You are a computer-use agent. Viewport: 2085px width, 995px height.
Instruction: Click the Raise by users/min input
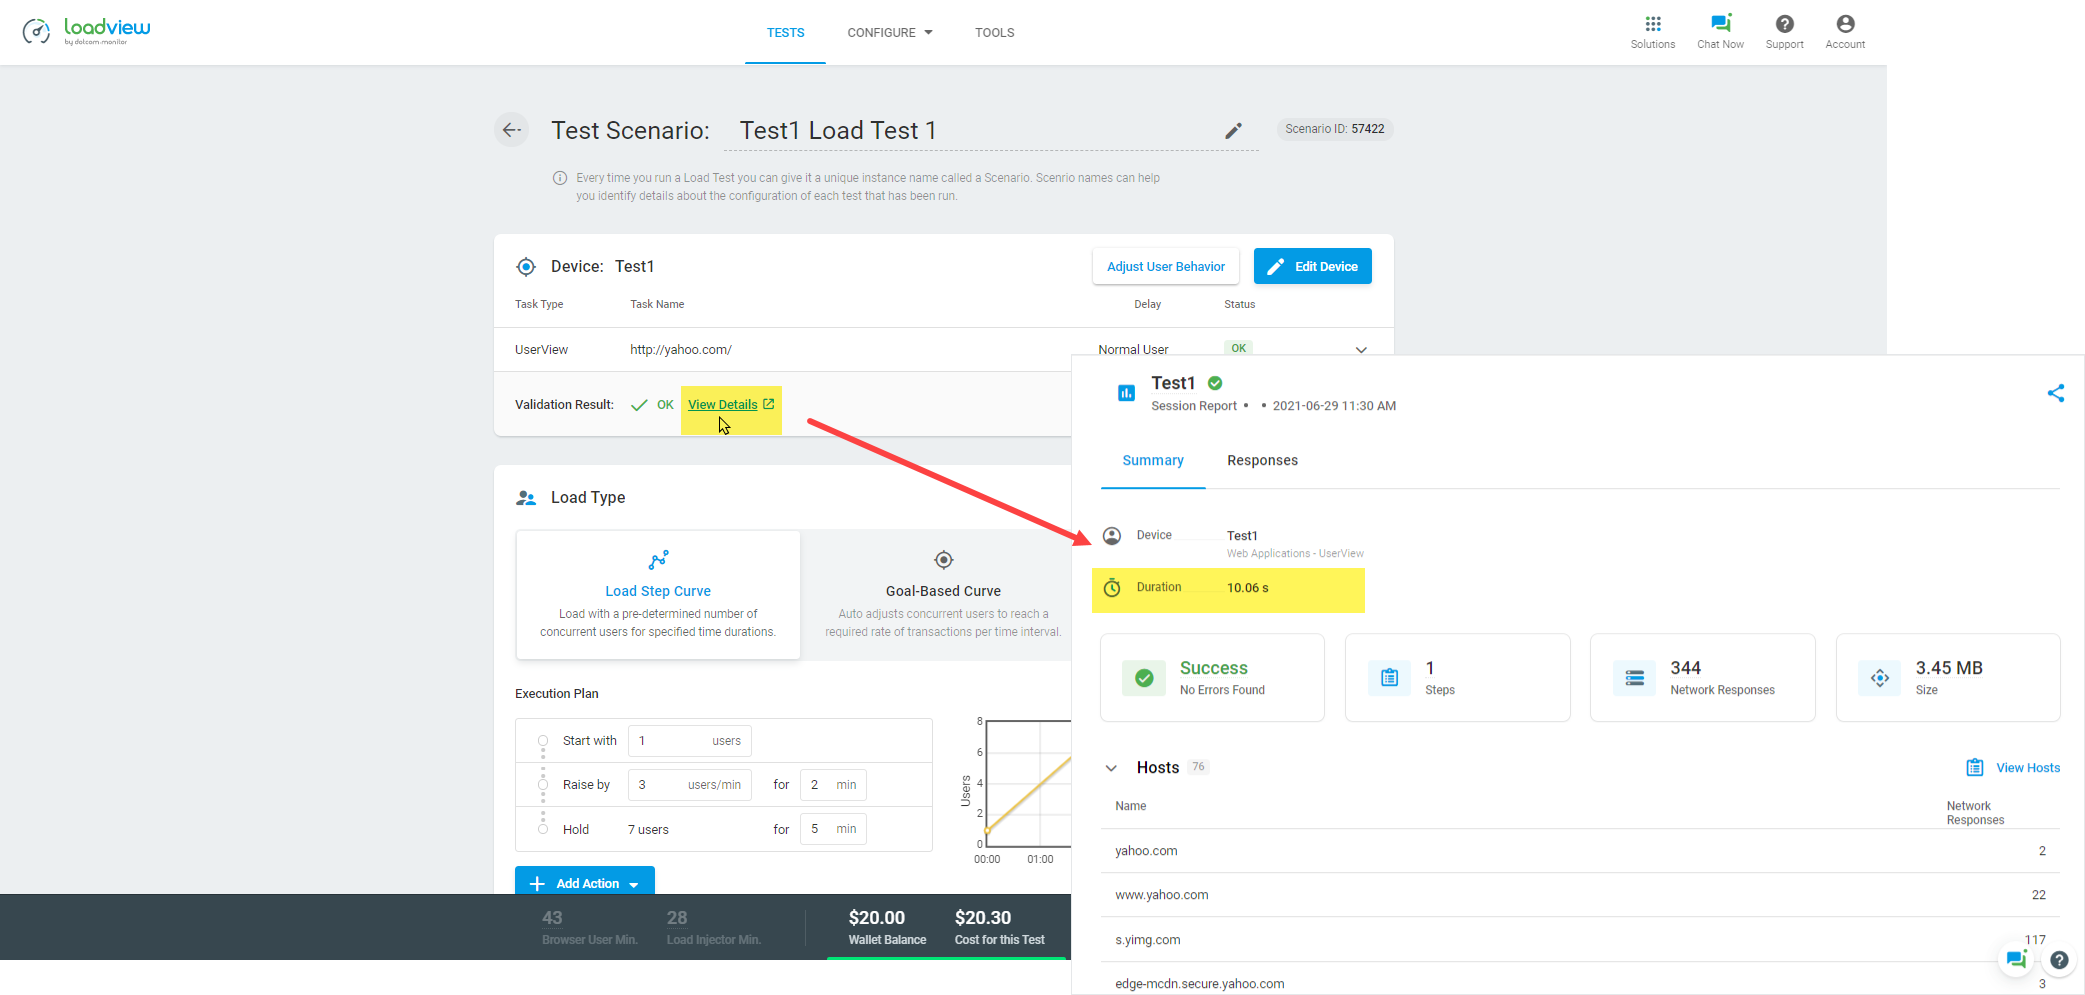tap(690, 785)
